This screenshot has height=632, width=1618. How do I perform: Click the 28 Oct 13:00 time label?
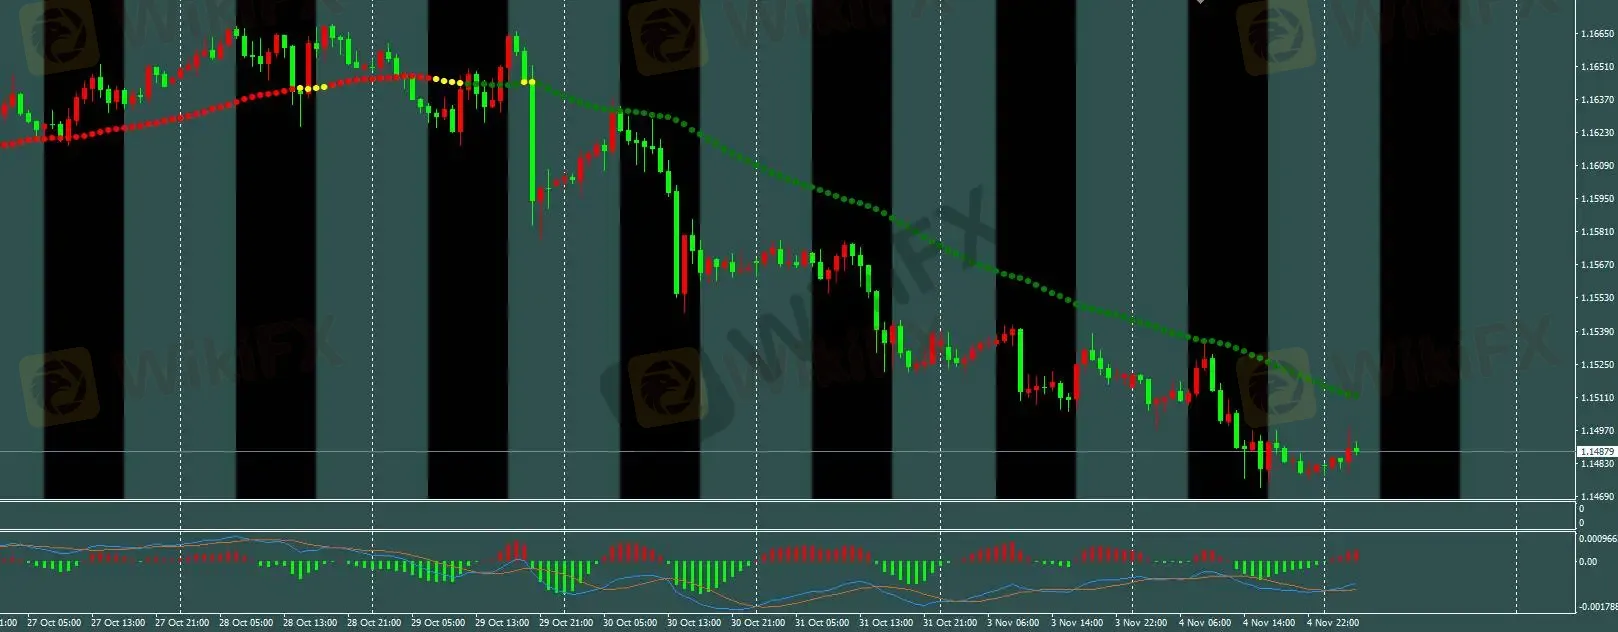point(310,623)
